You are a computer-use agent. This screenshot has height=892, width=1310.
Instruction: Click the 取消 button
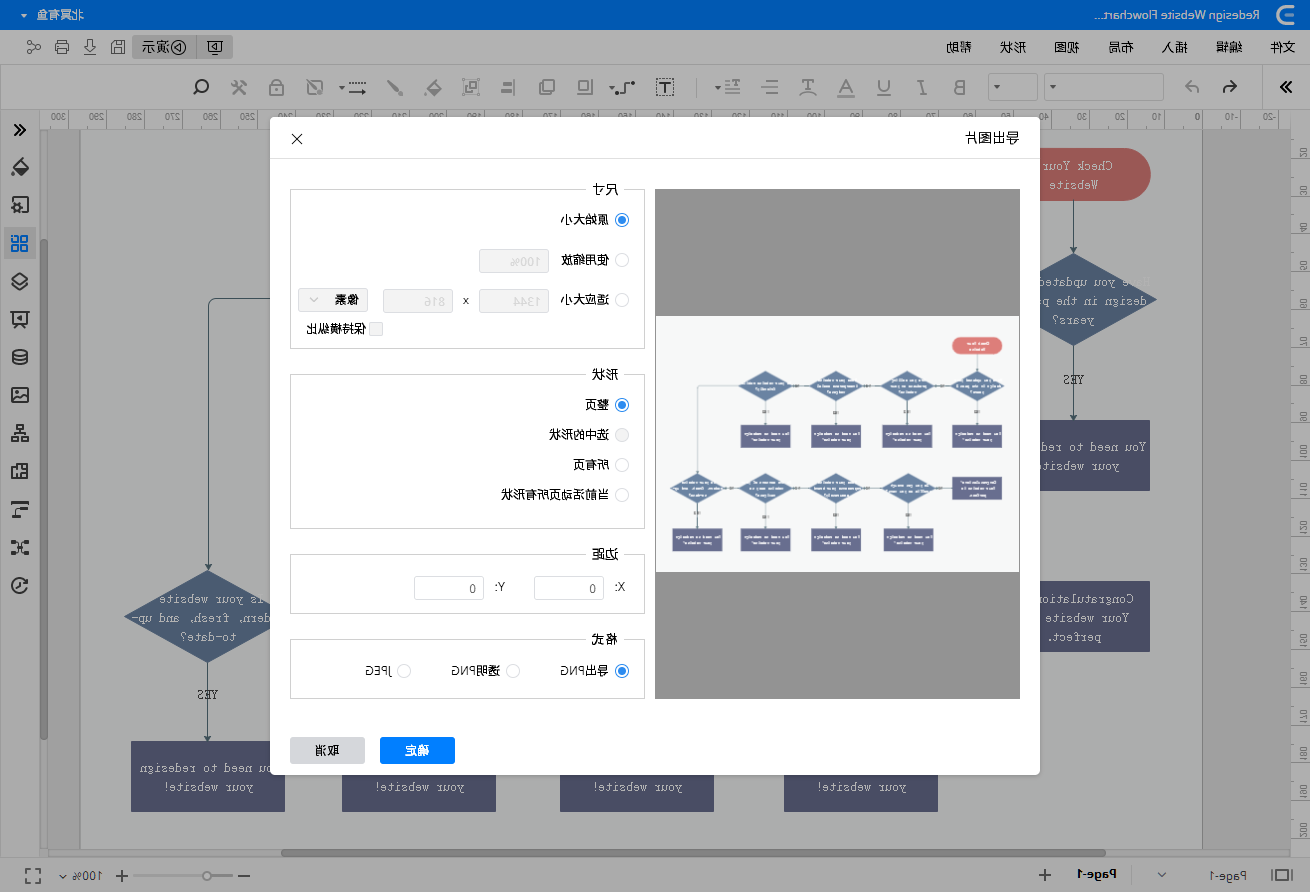(327, 750)
